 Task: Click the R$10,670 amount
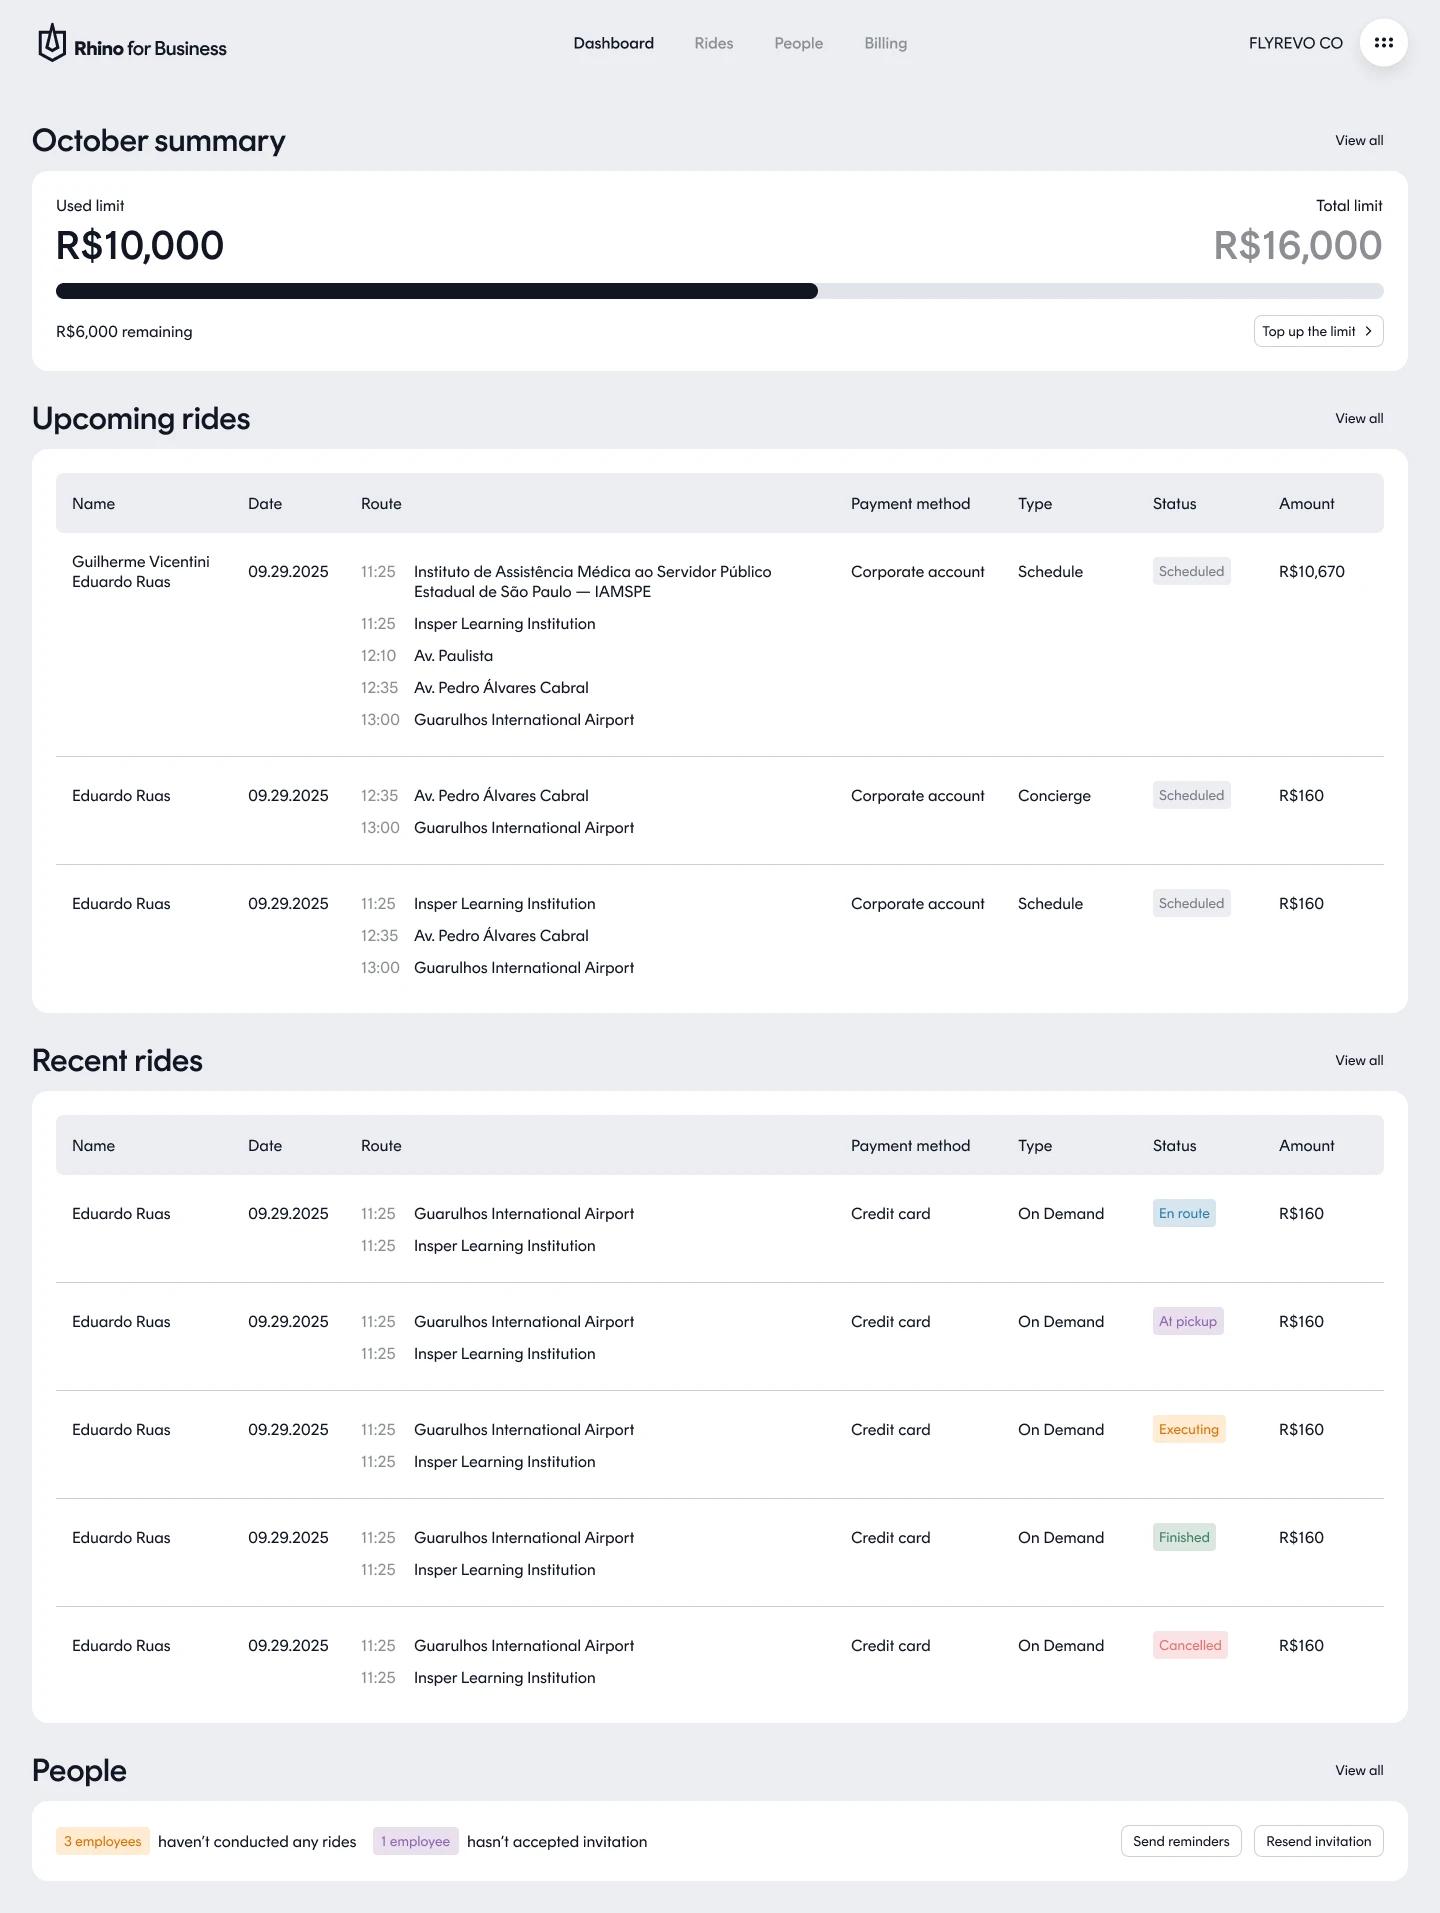[1312, 571]
